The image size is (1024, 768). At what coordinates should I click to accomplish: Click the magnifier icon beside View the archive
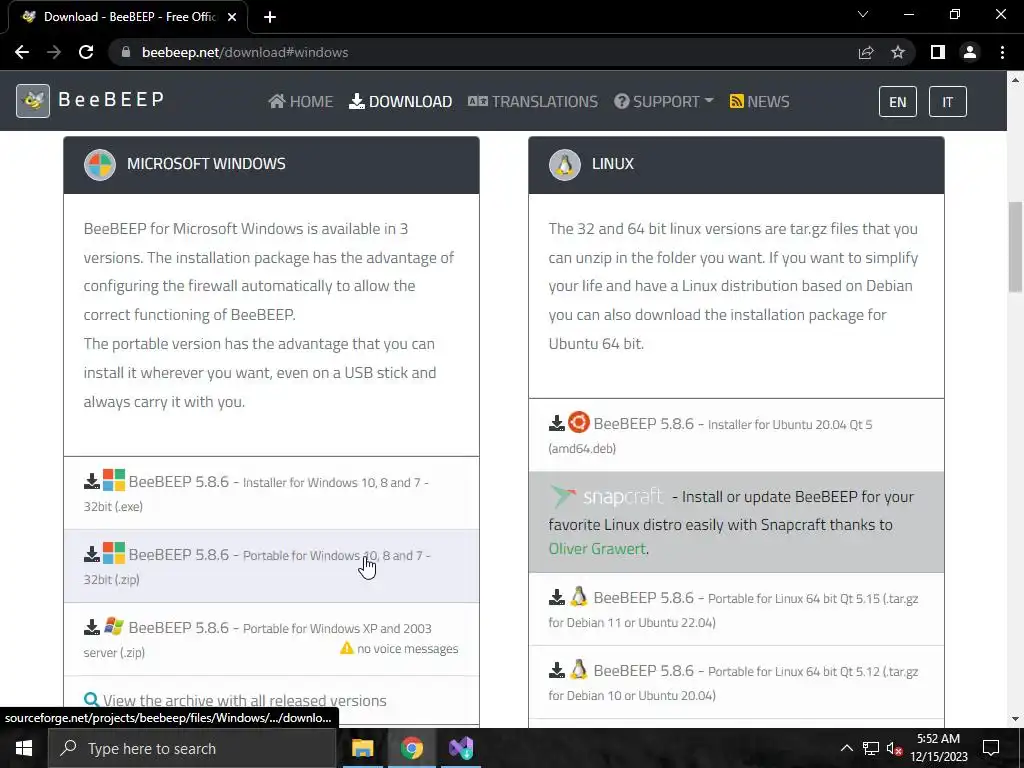click(91, 700)
